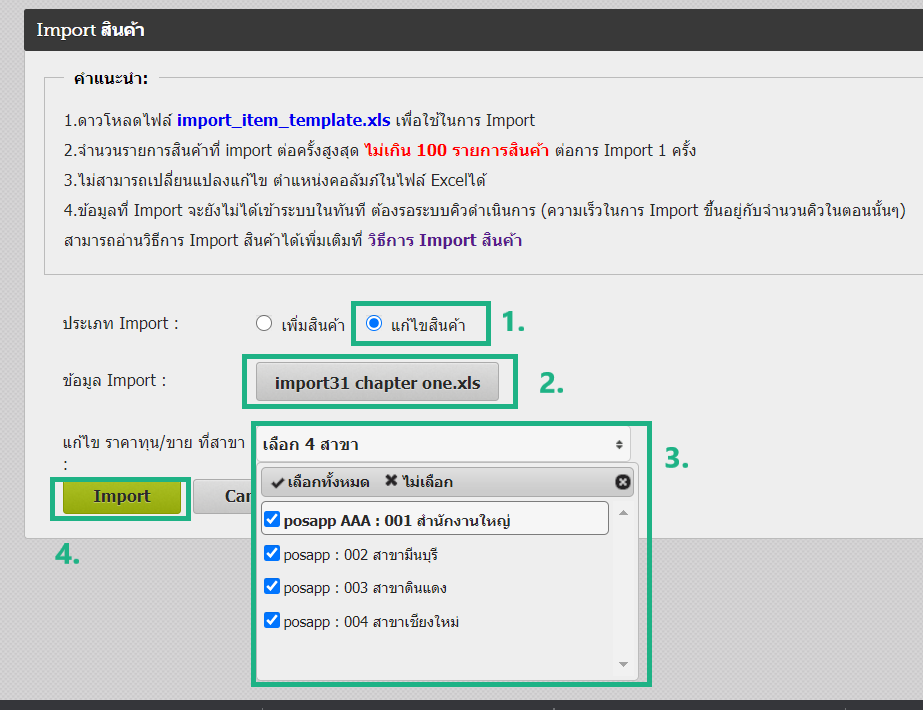Click the green Import button
Viewport: 923px width, 710px height.
[x=122, y=496]
